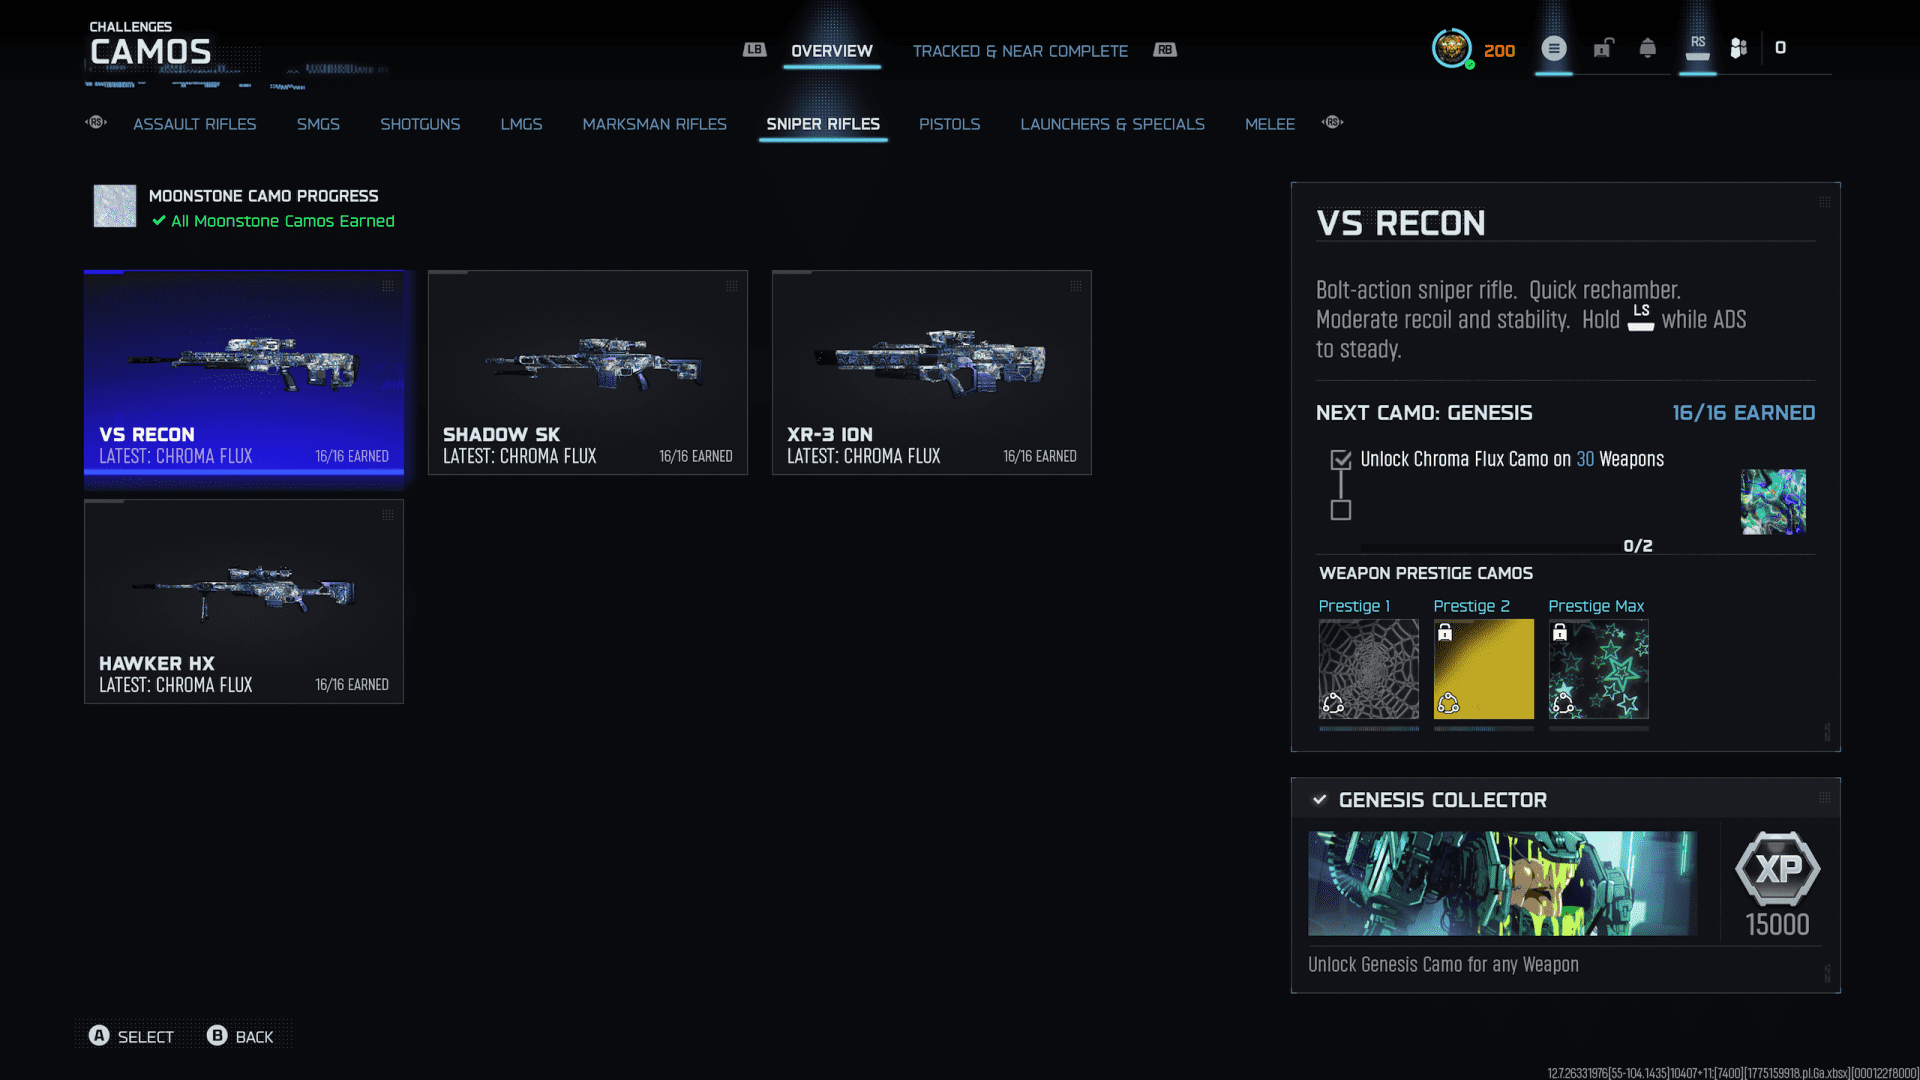Open player rank emblem at level 200

(1452, 48)
